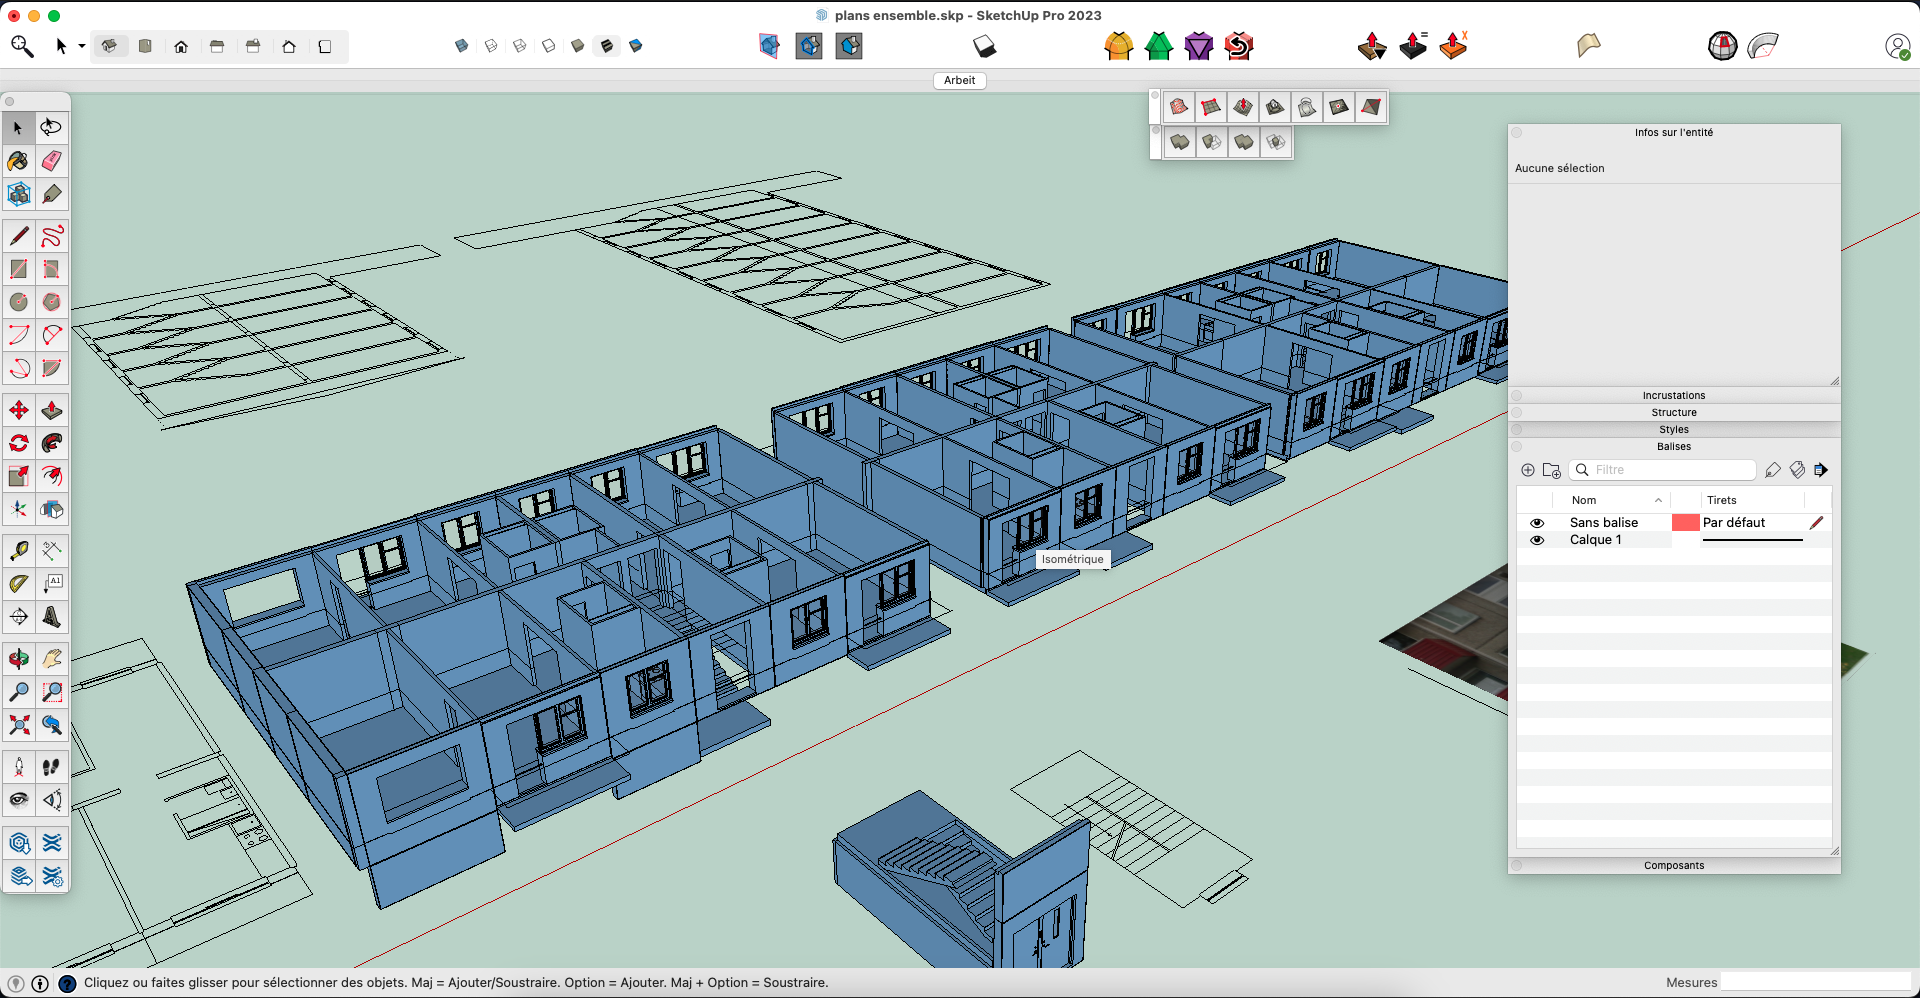Expand the Structure panel section
Screen dimensions: 1920x998
click(x=1674, y=412)
